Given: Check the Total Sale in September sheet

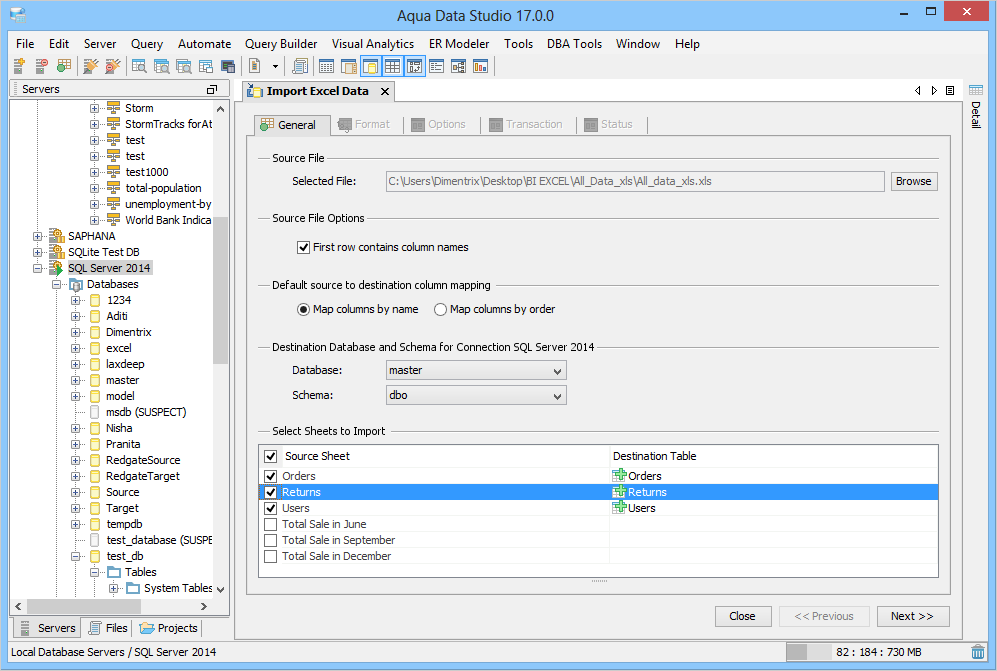Looking at the screenshot, I should pyautogui.click(x=271, y=540).
